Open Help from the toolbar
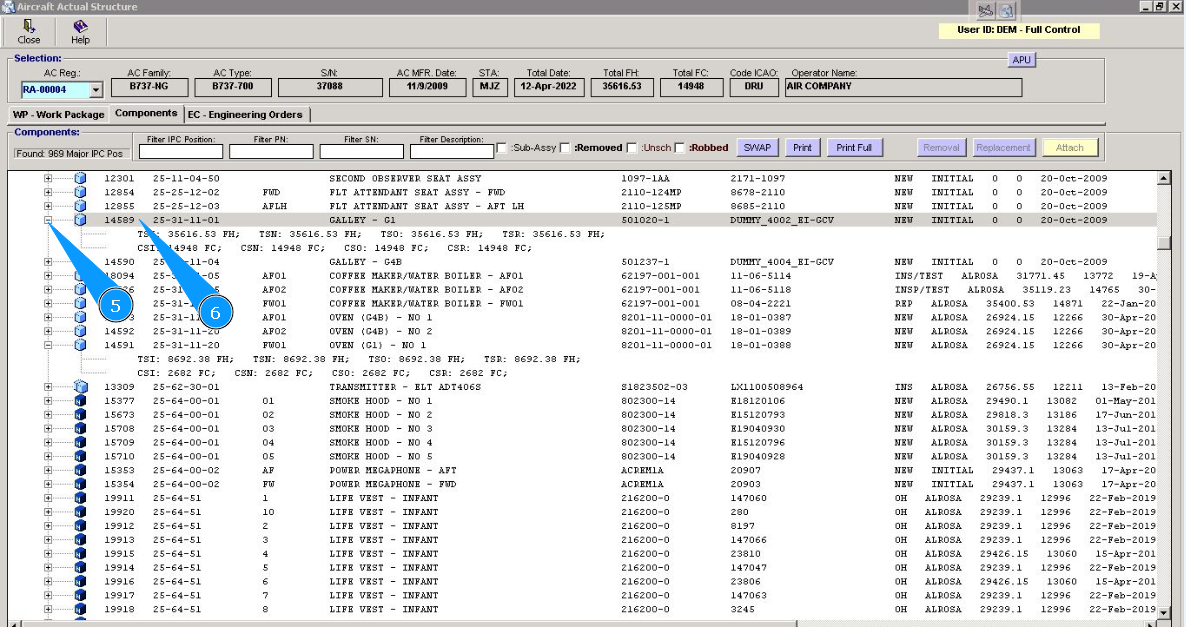This screenshot has height=633, width=1186. tap(80, 31)
